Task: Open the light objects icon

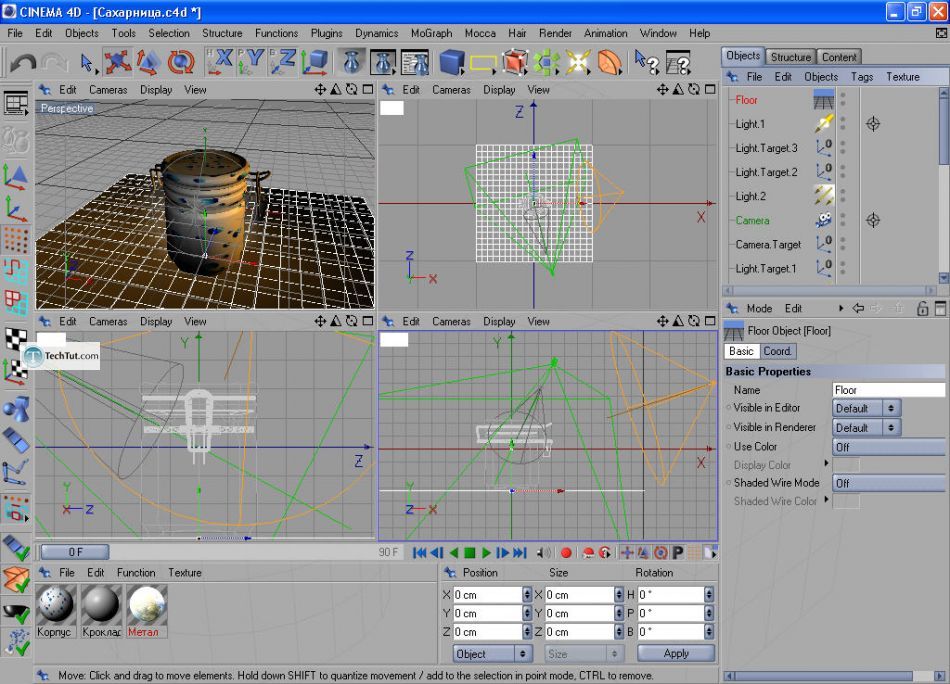Action: pyautogui.click(x=578, y=62)
